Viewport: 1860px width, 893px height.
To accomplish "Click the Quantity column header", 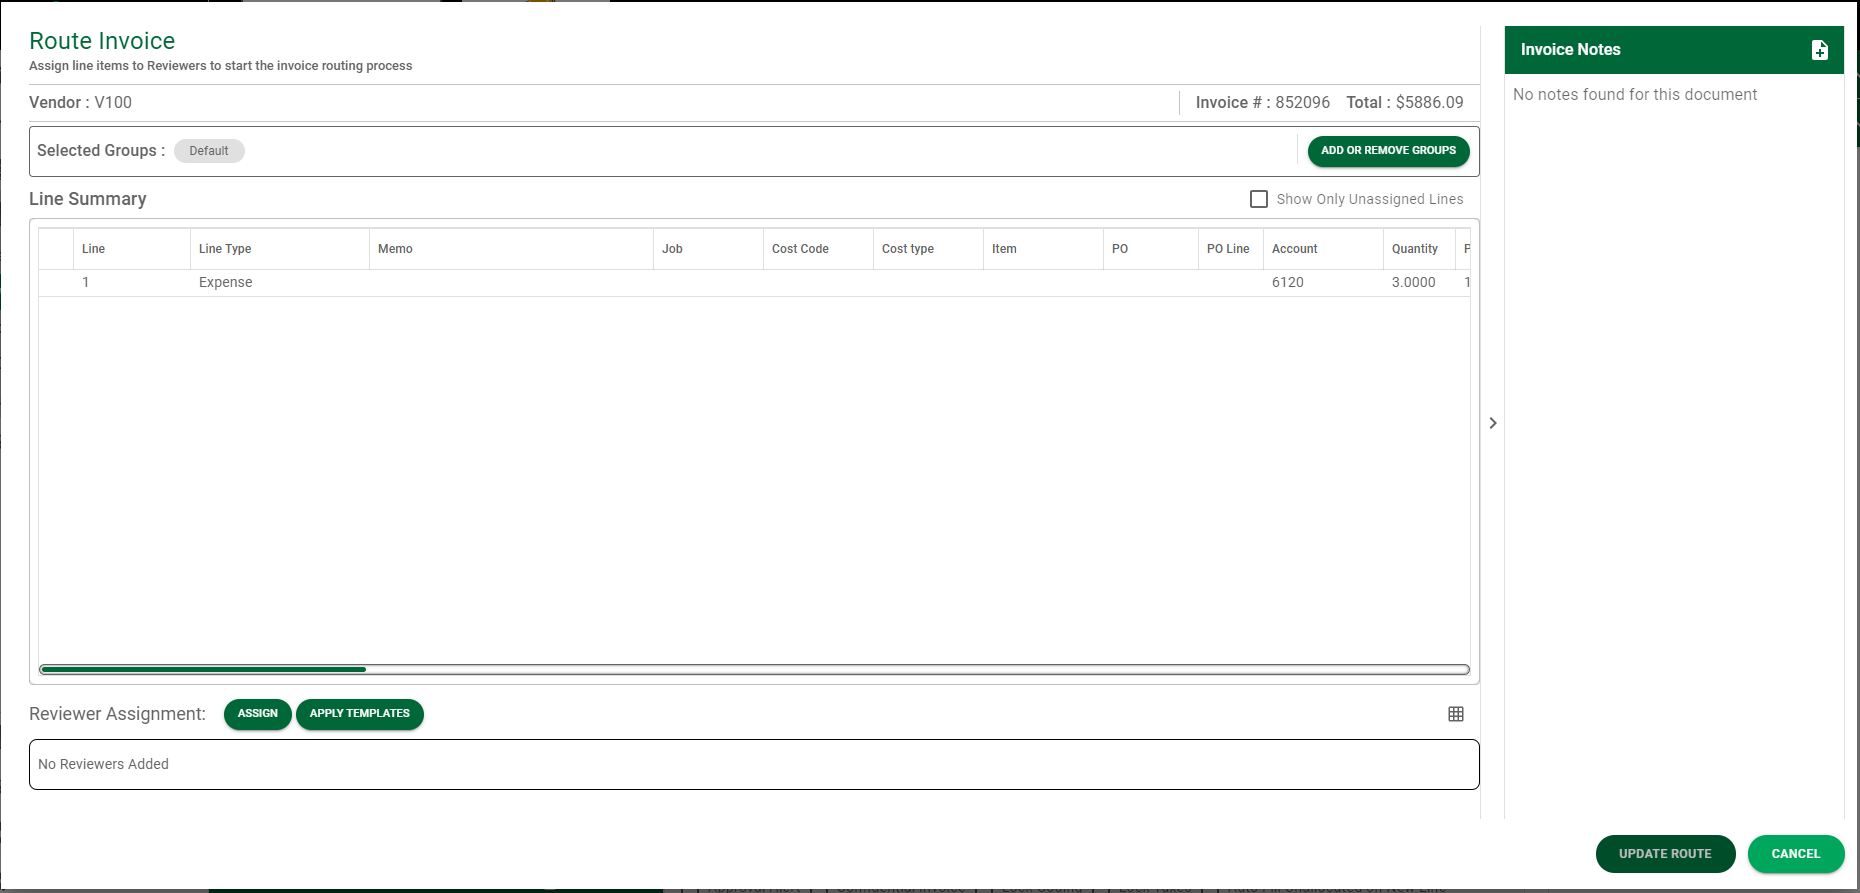I will tap(1419, 249).
